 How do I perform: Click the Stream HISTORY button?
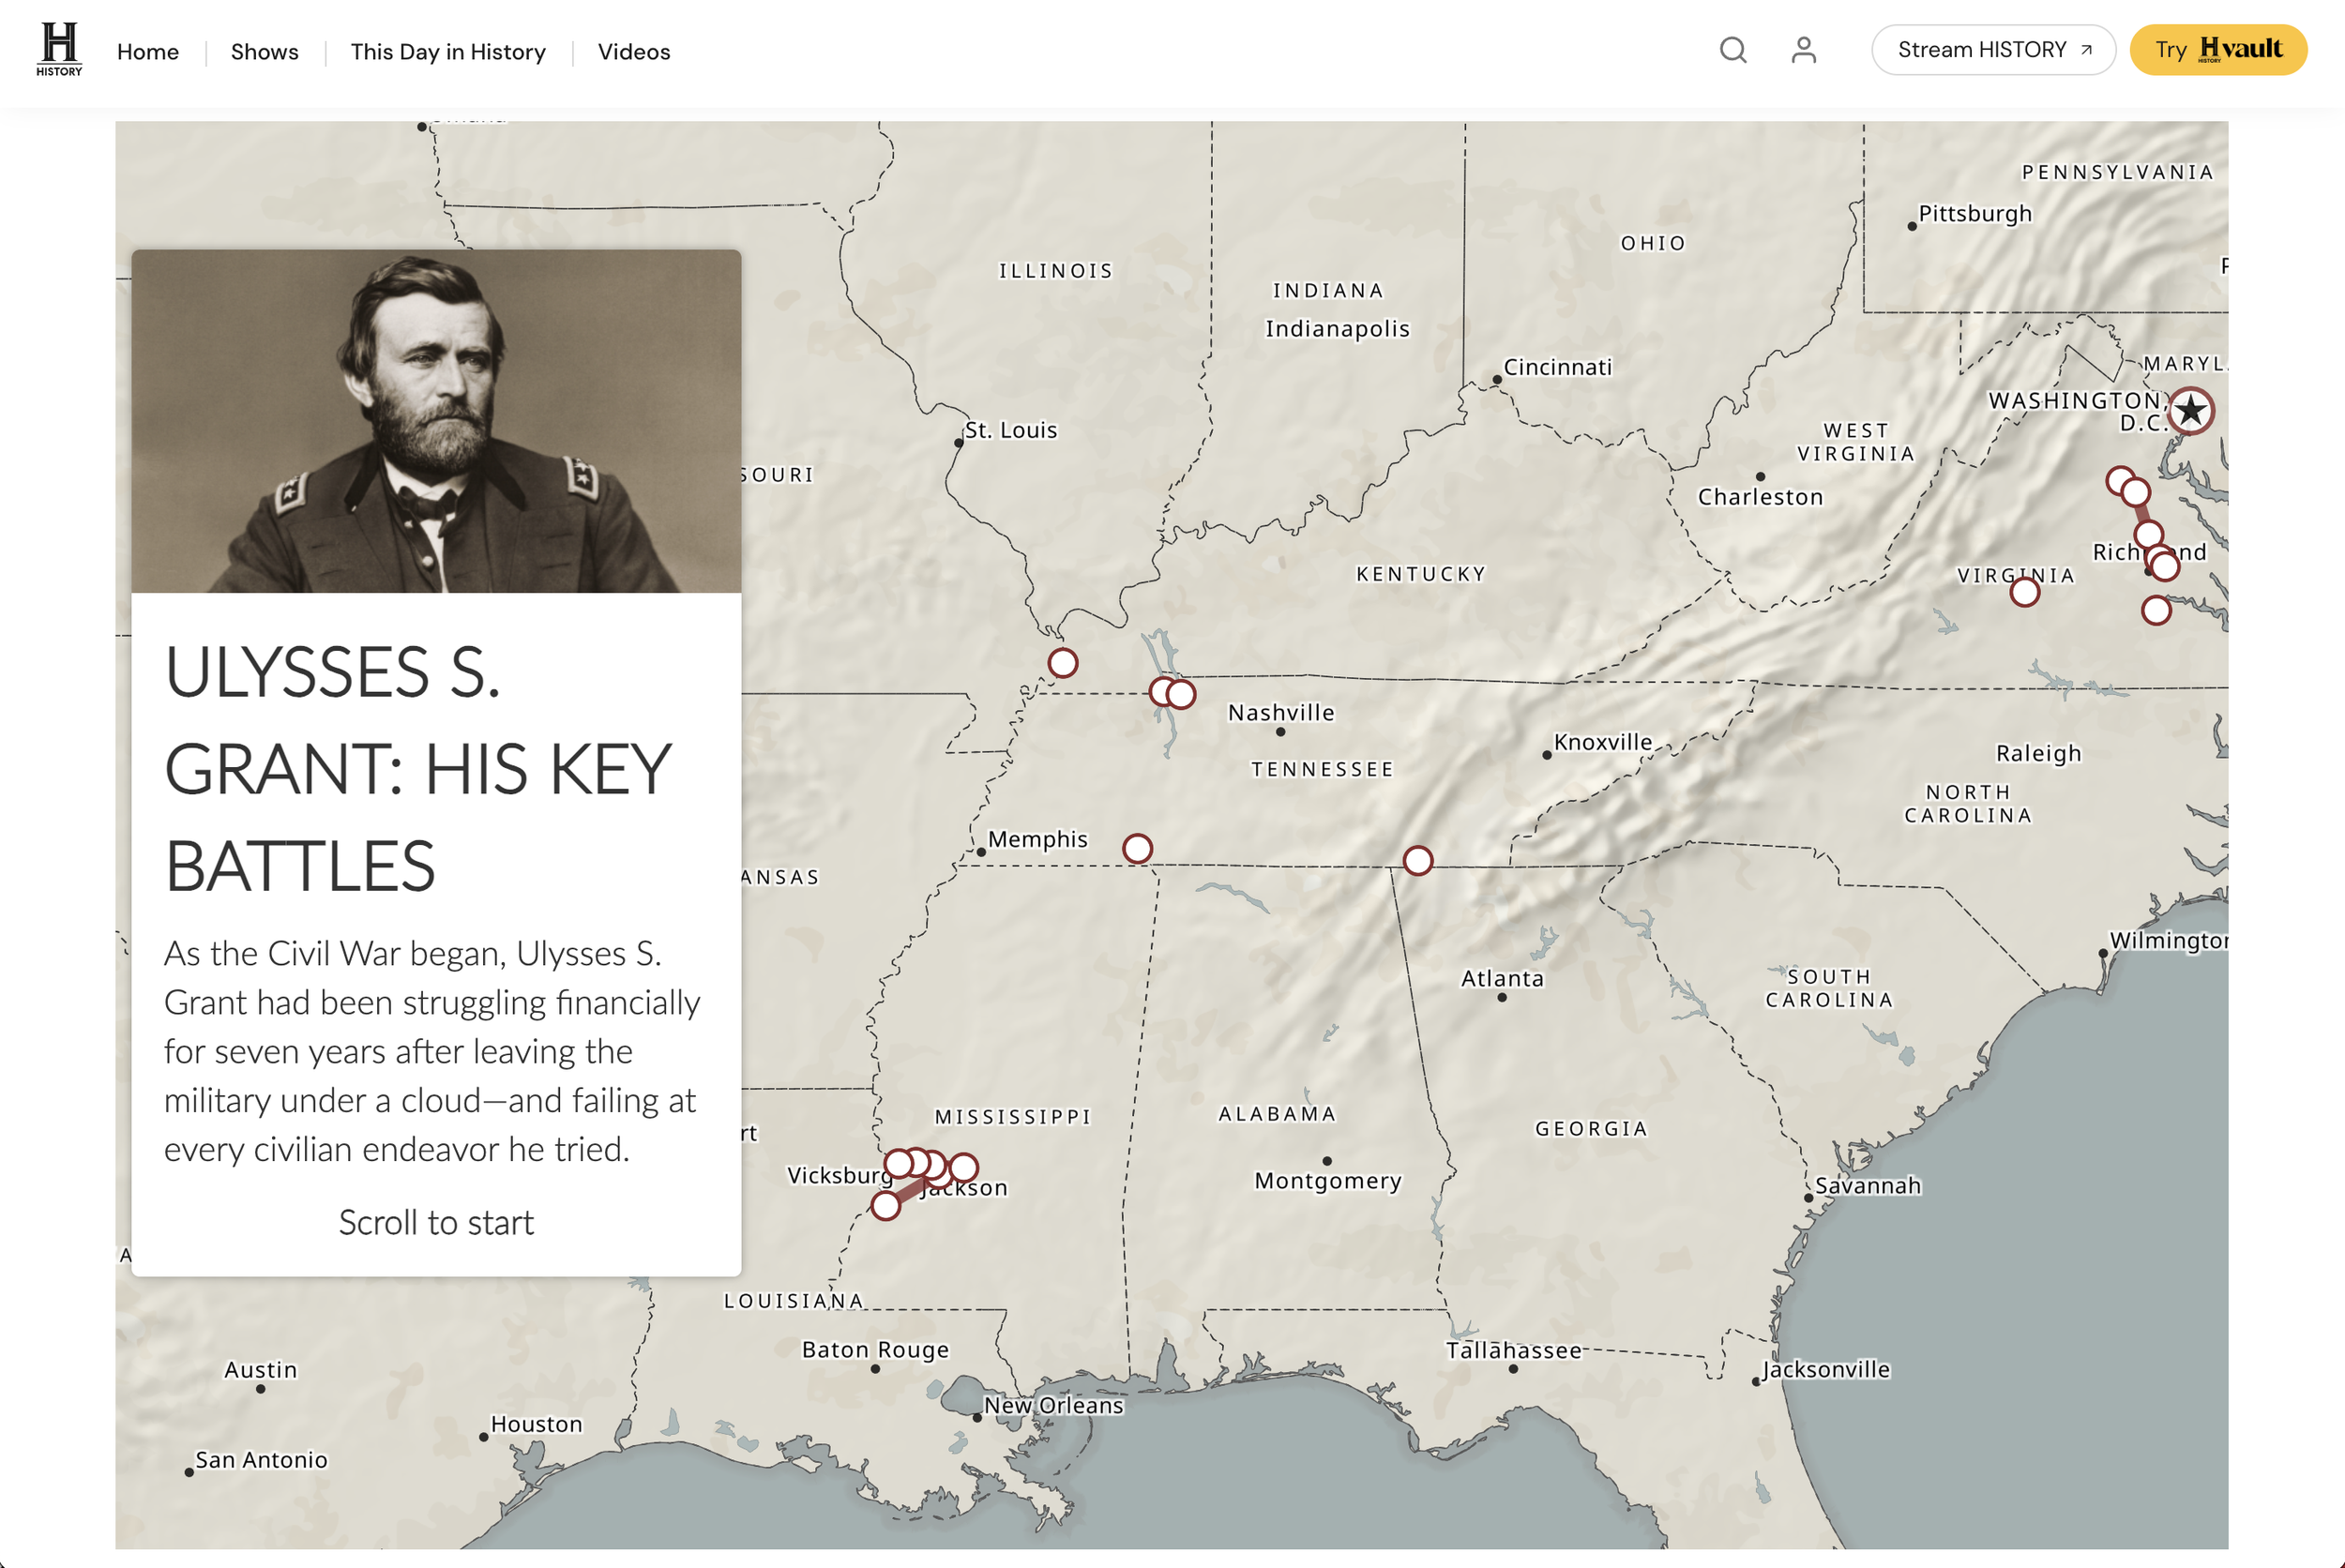(1993, 50)
